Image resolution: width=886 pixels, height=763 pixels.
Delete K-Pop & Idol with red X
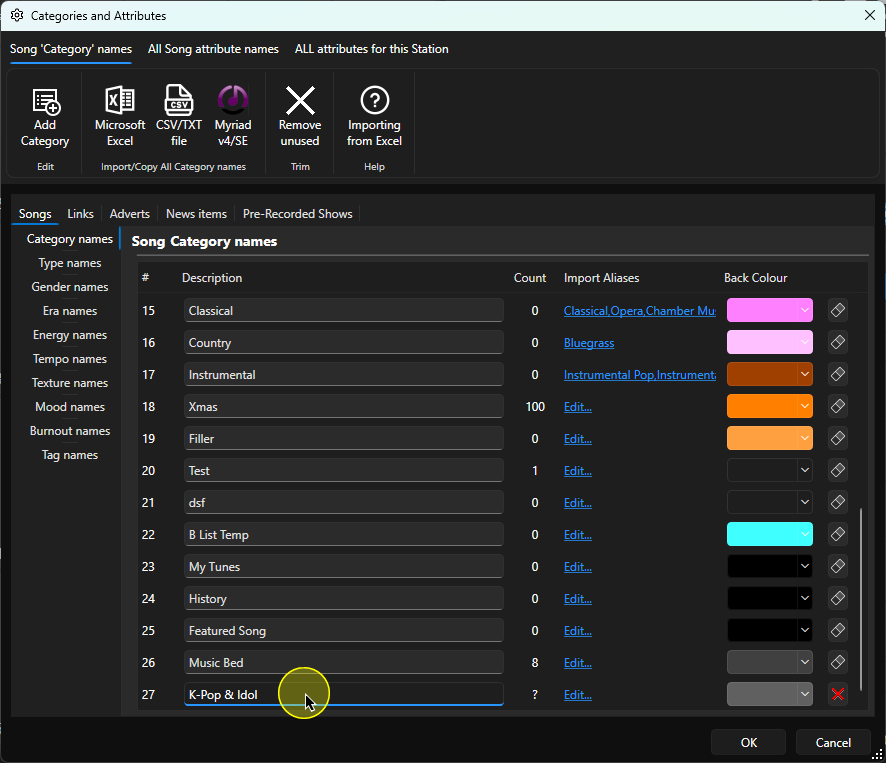pos(837,694)
